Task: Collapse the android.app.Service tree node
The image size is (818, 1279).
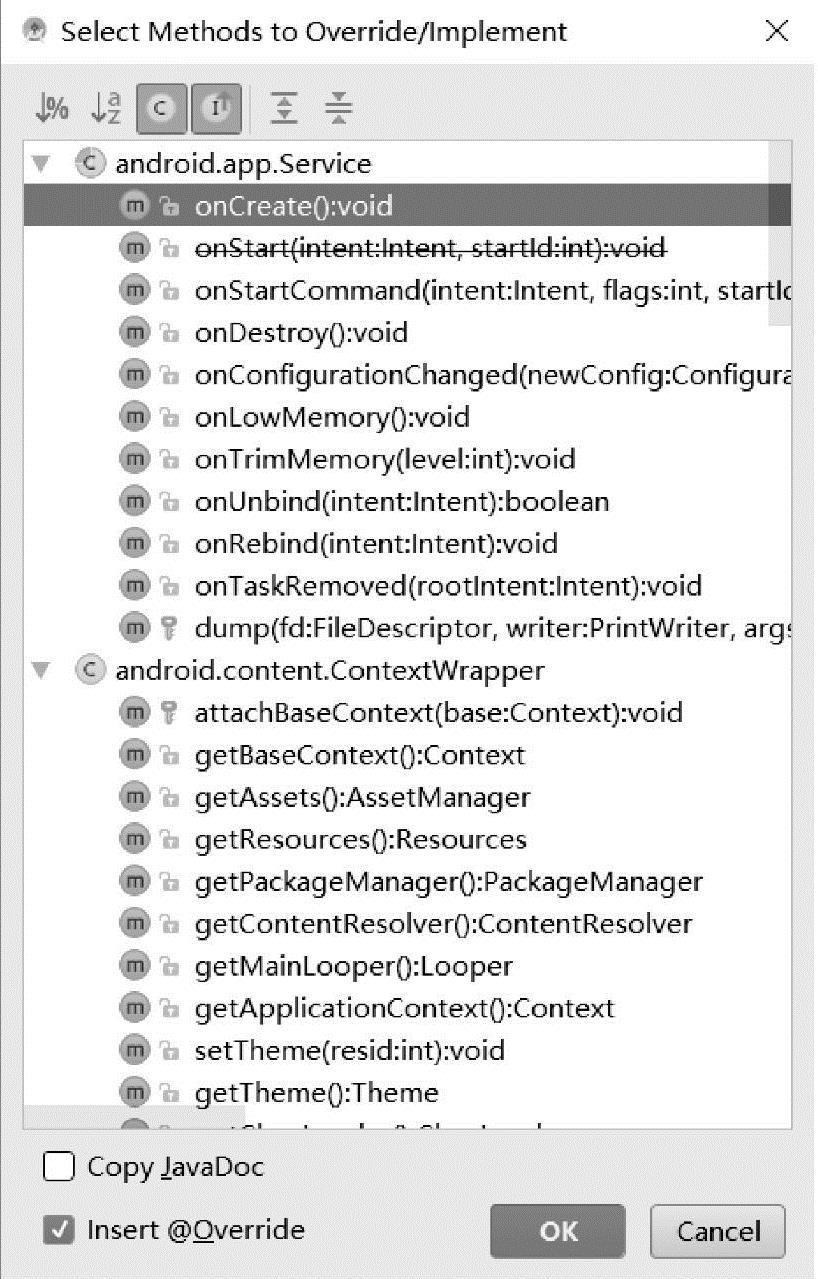Action: pyautogui.click(x=41, y=164)
